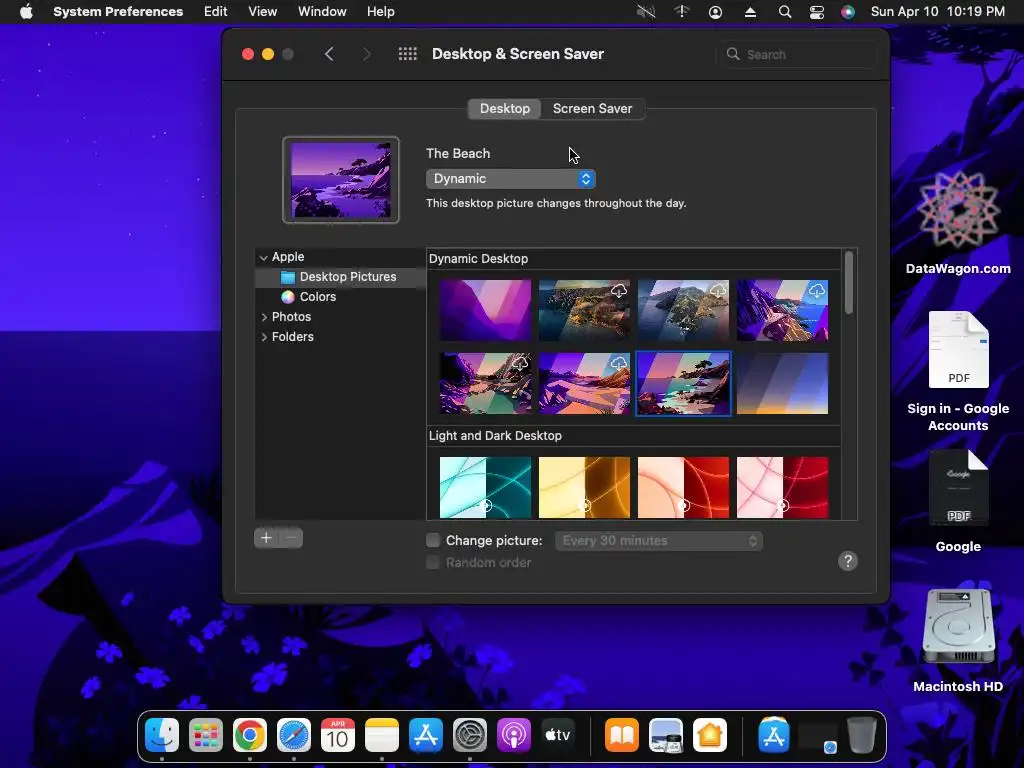Choose the Big Sur aerial coastline wallpaper
Viewport: 1024px width, 768px height.
(584, 310)
